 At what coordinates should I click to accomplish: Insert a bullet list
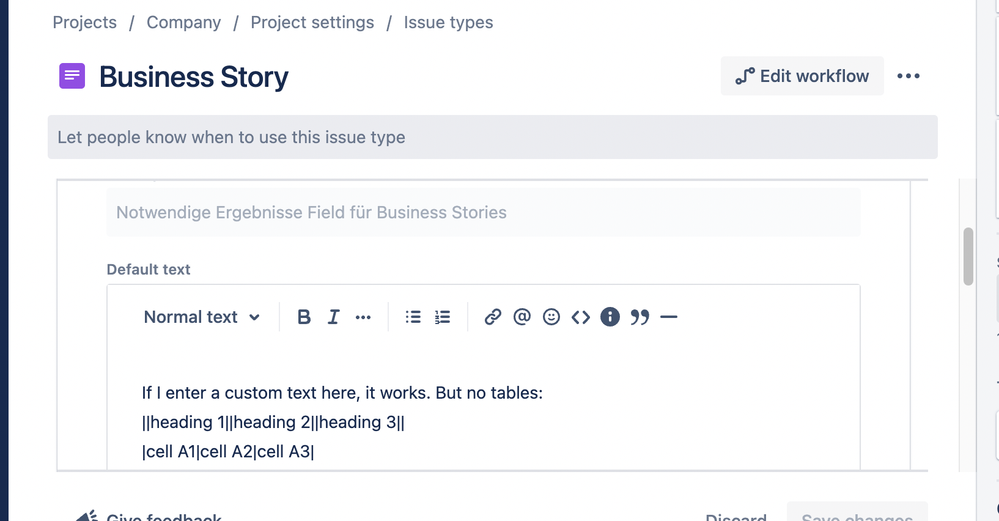[x=413, y=317]
